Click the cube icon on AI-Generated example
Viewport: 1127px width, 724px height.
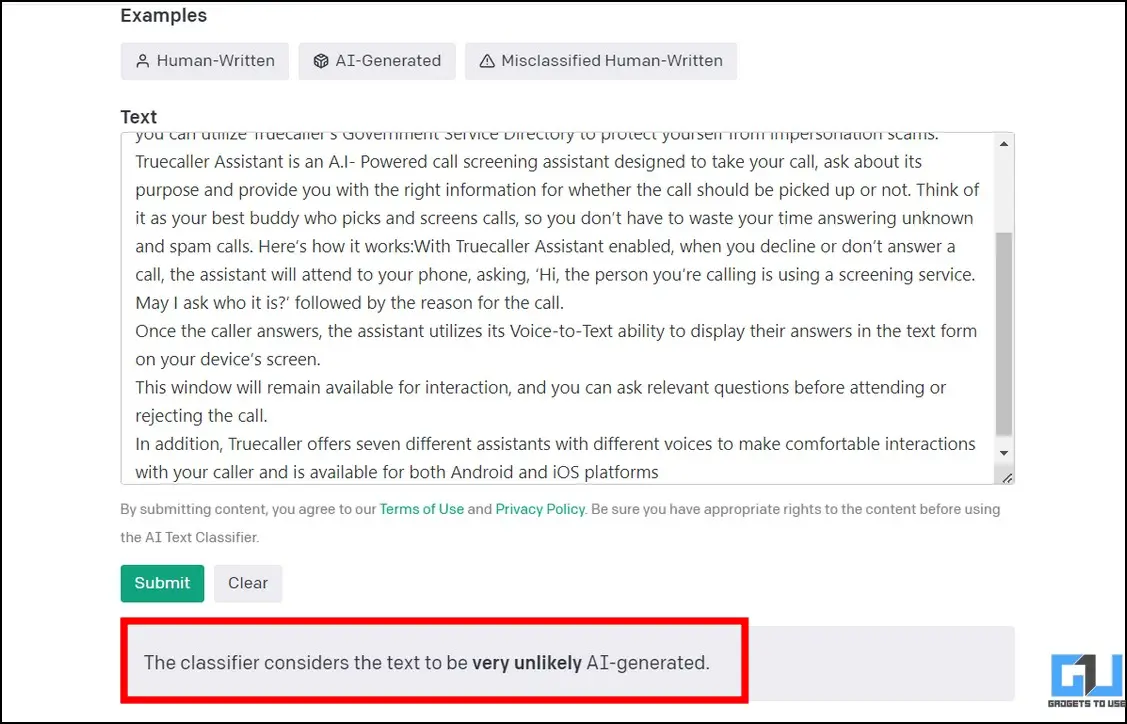[x=321, y=61]
